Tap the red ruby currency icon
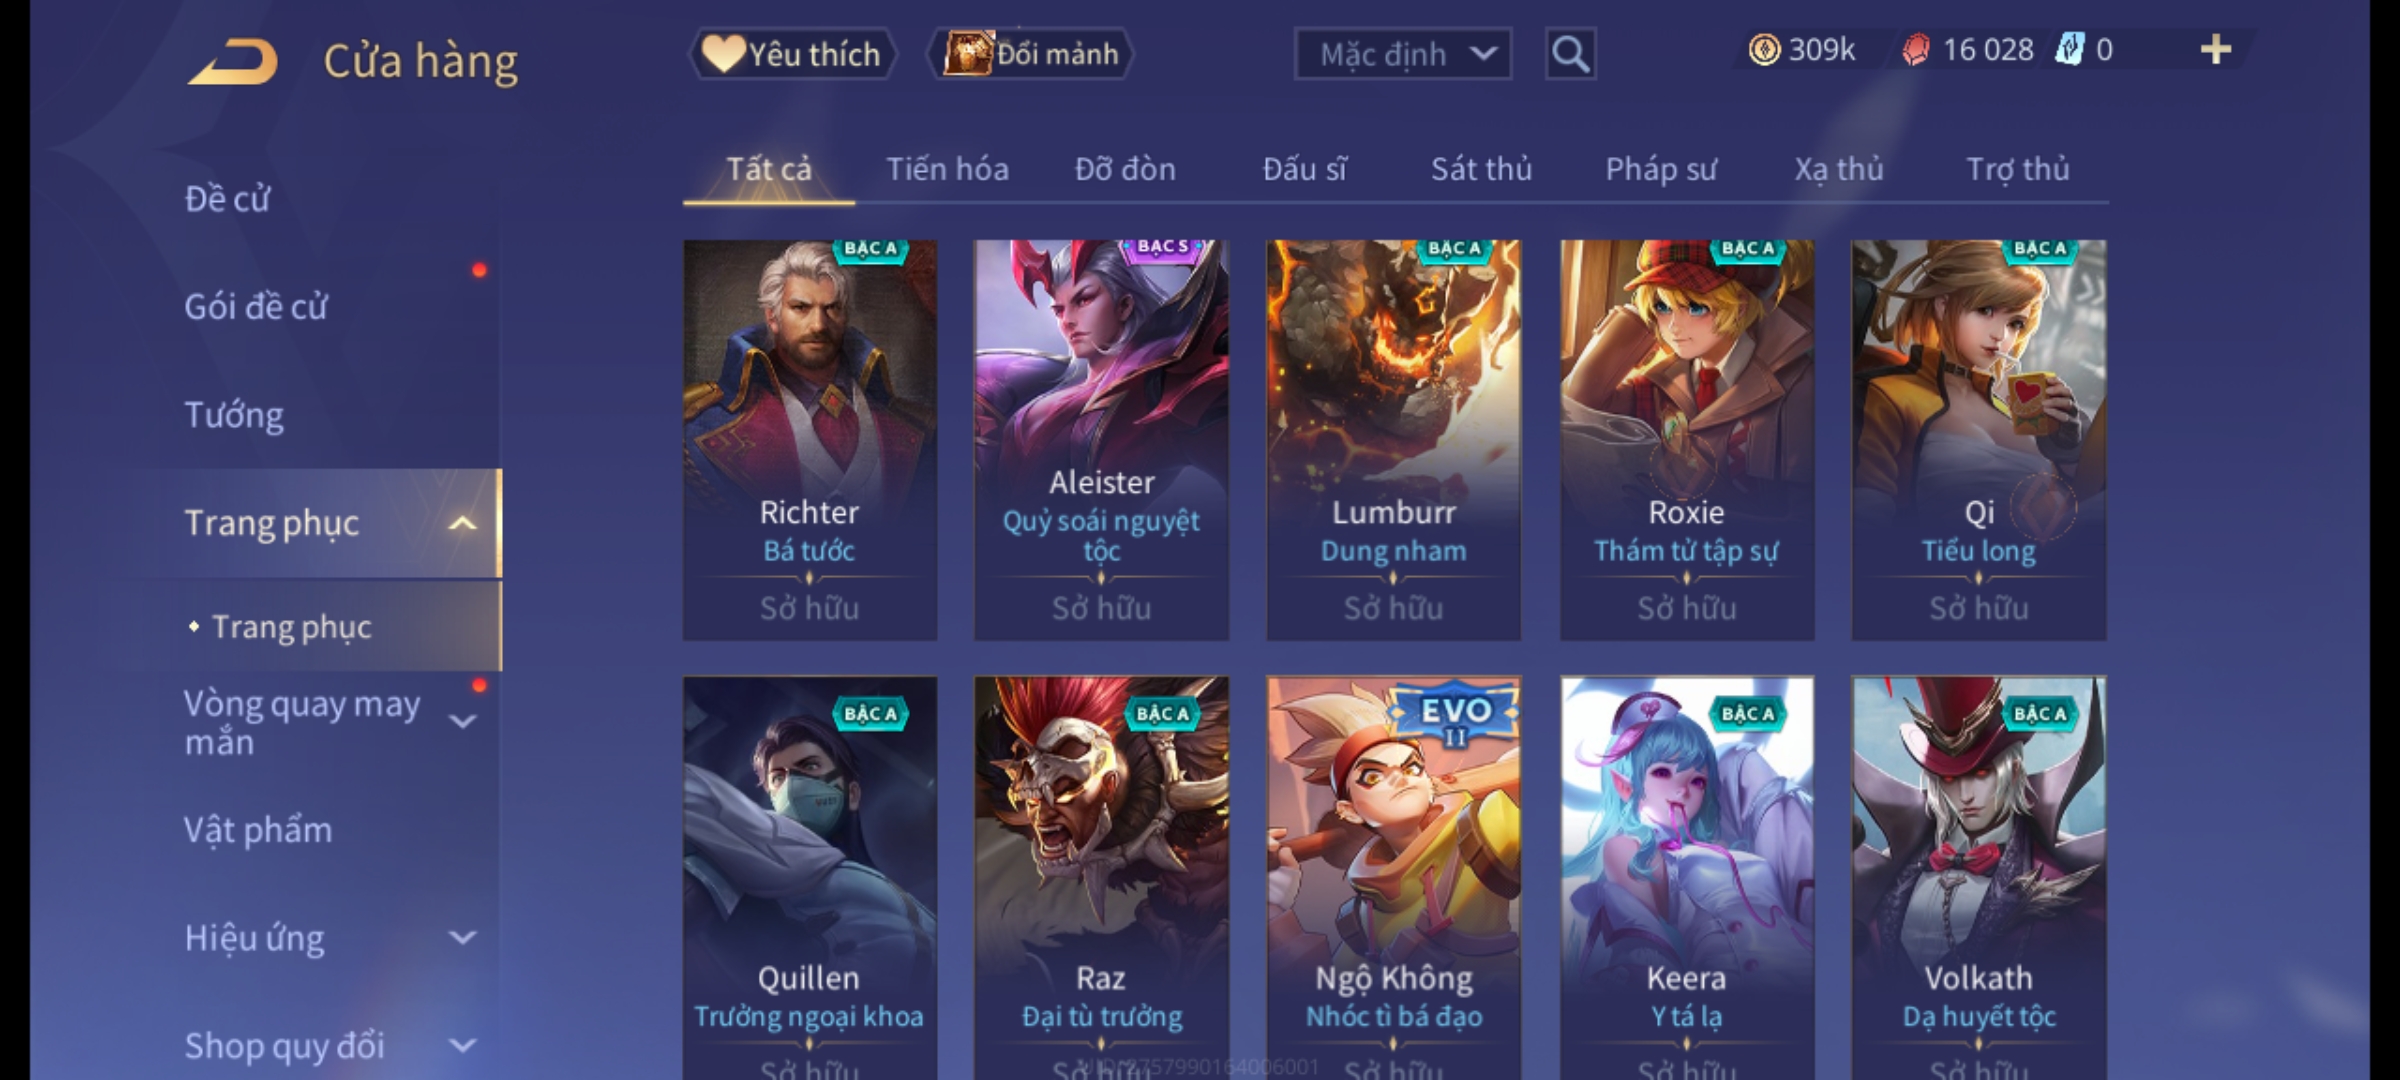Screen dimensions: 2400x1080 [1916, 50]
